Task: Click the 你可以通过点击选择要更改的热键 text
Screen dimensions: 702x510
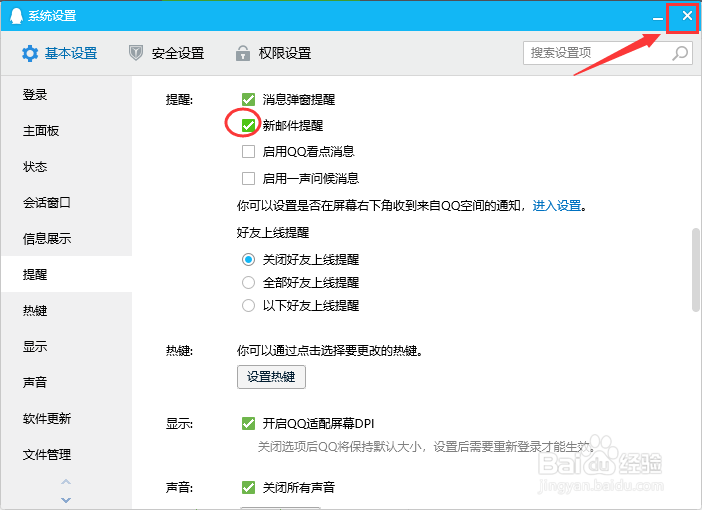Action: pyautogui.click(x=330, y=350)
